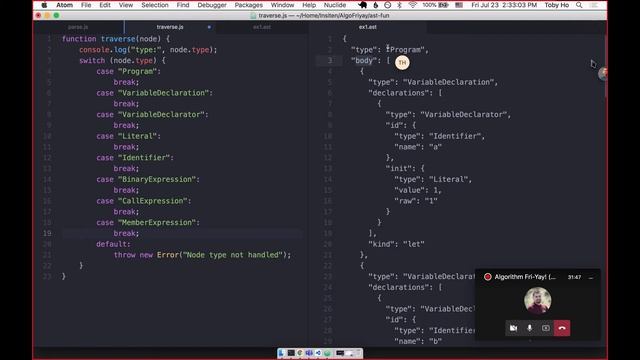Click the default: line in switch
Viewport: 640px width, 360px height.
coord(113,244)
